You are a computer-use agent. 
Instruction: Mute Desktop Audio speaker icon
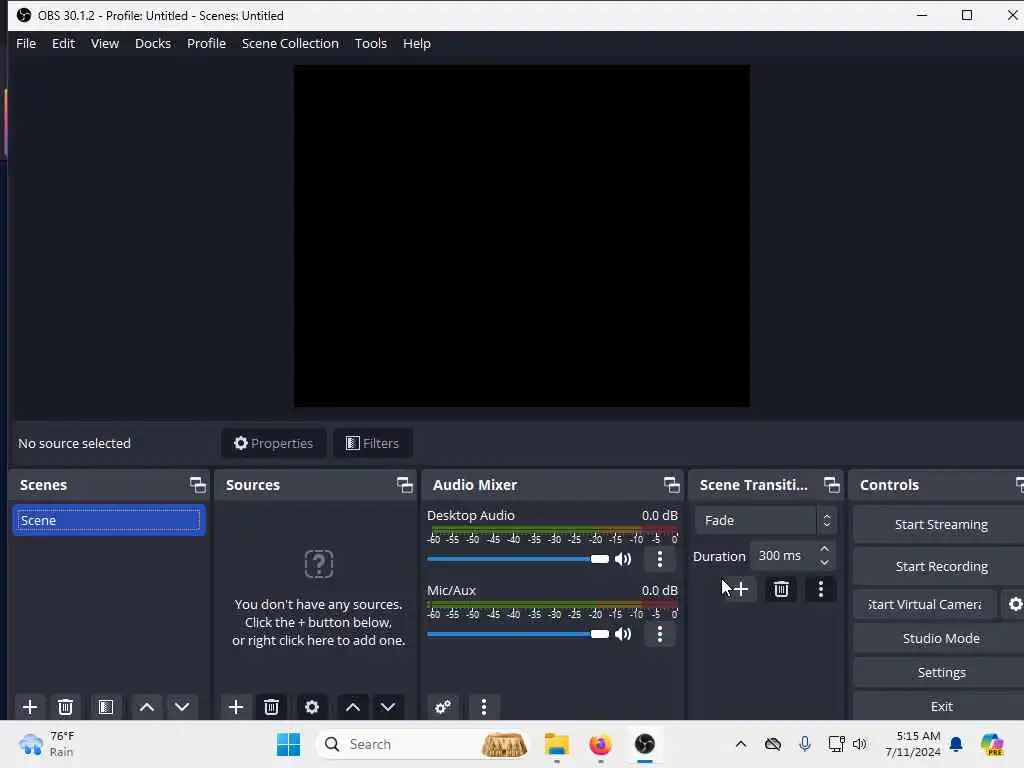coord(623,559)
